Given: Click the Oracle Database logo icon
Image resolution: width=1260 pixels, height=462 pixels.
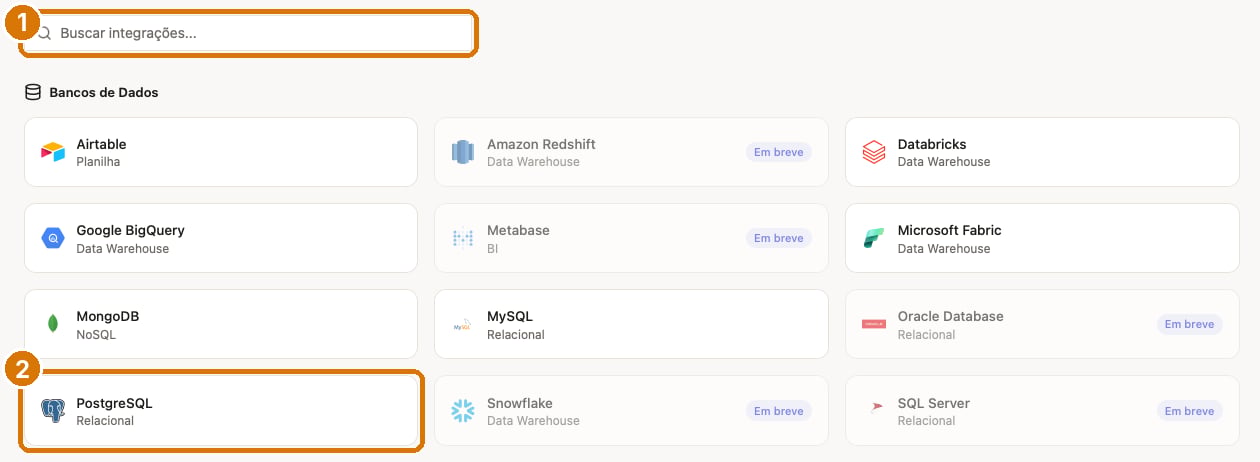Looking at the screenshot, I should click(874, 324).
